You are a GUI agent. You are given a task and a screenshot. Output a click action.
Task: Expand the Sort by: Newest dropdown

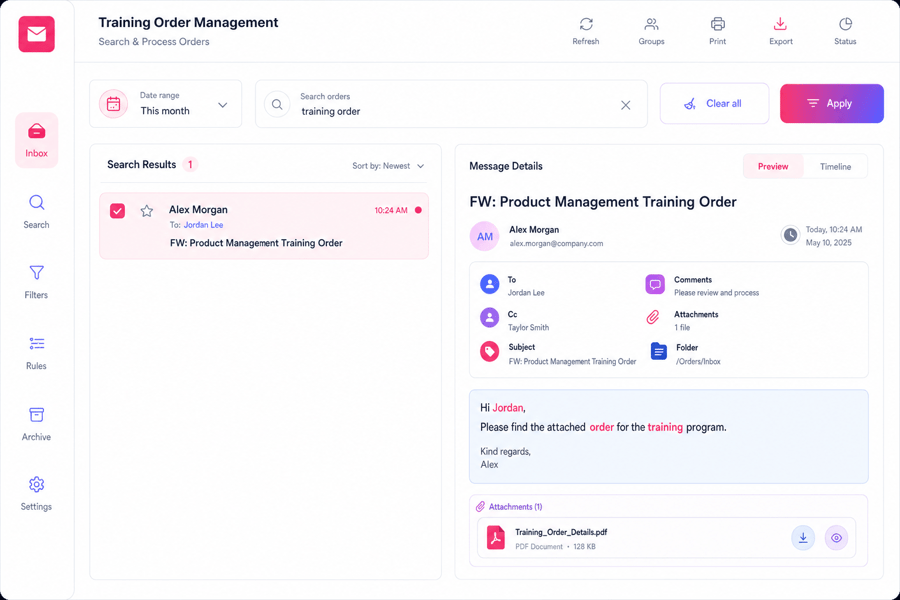pos(388,166)
